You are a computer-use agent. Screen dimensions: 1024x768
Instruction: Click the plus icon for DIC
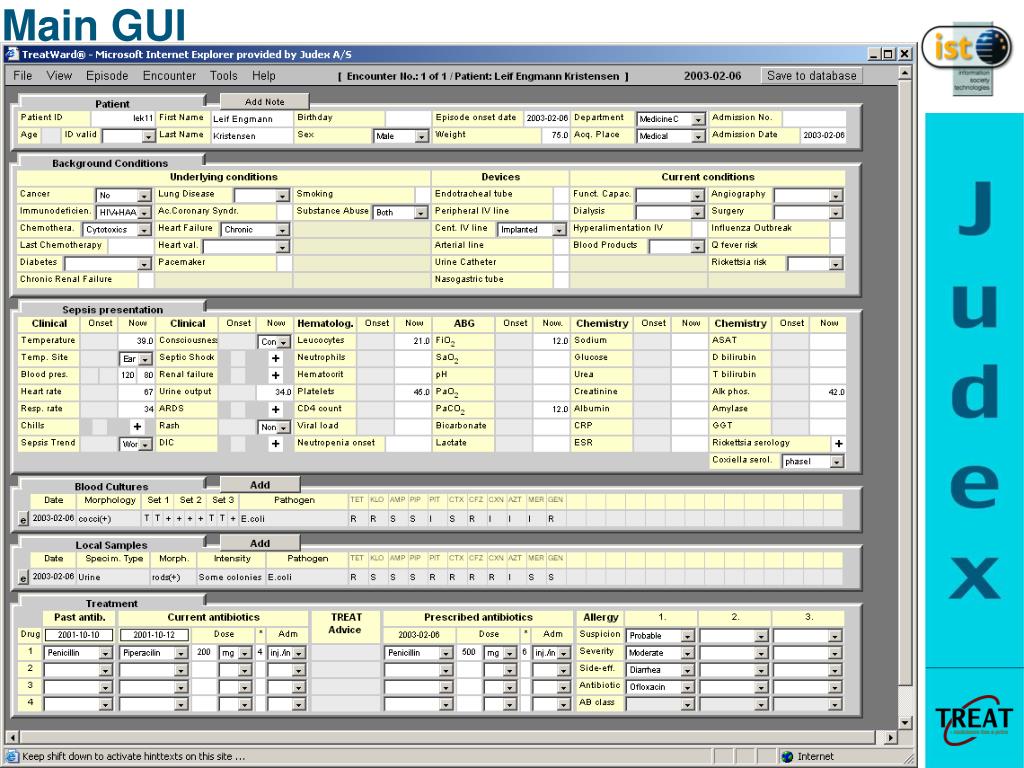(x=276, y=443)
